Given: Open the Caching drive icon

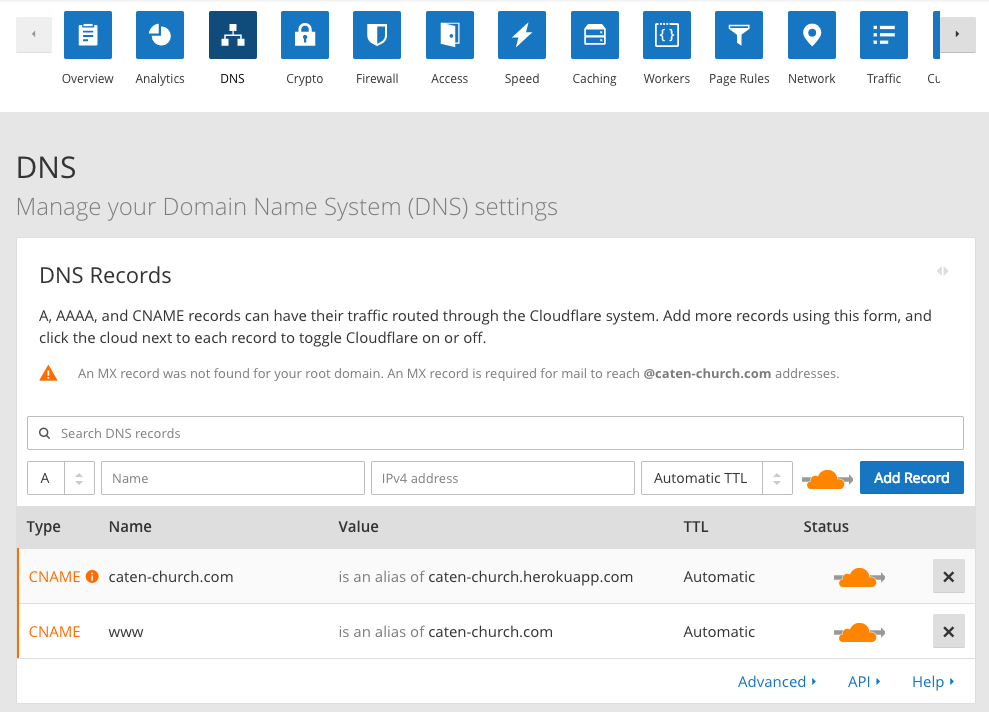Looking at the screenshot, I should pyautogui.click(x=595, y=36).
